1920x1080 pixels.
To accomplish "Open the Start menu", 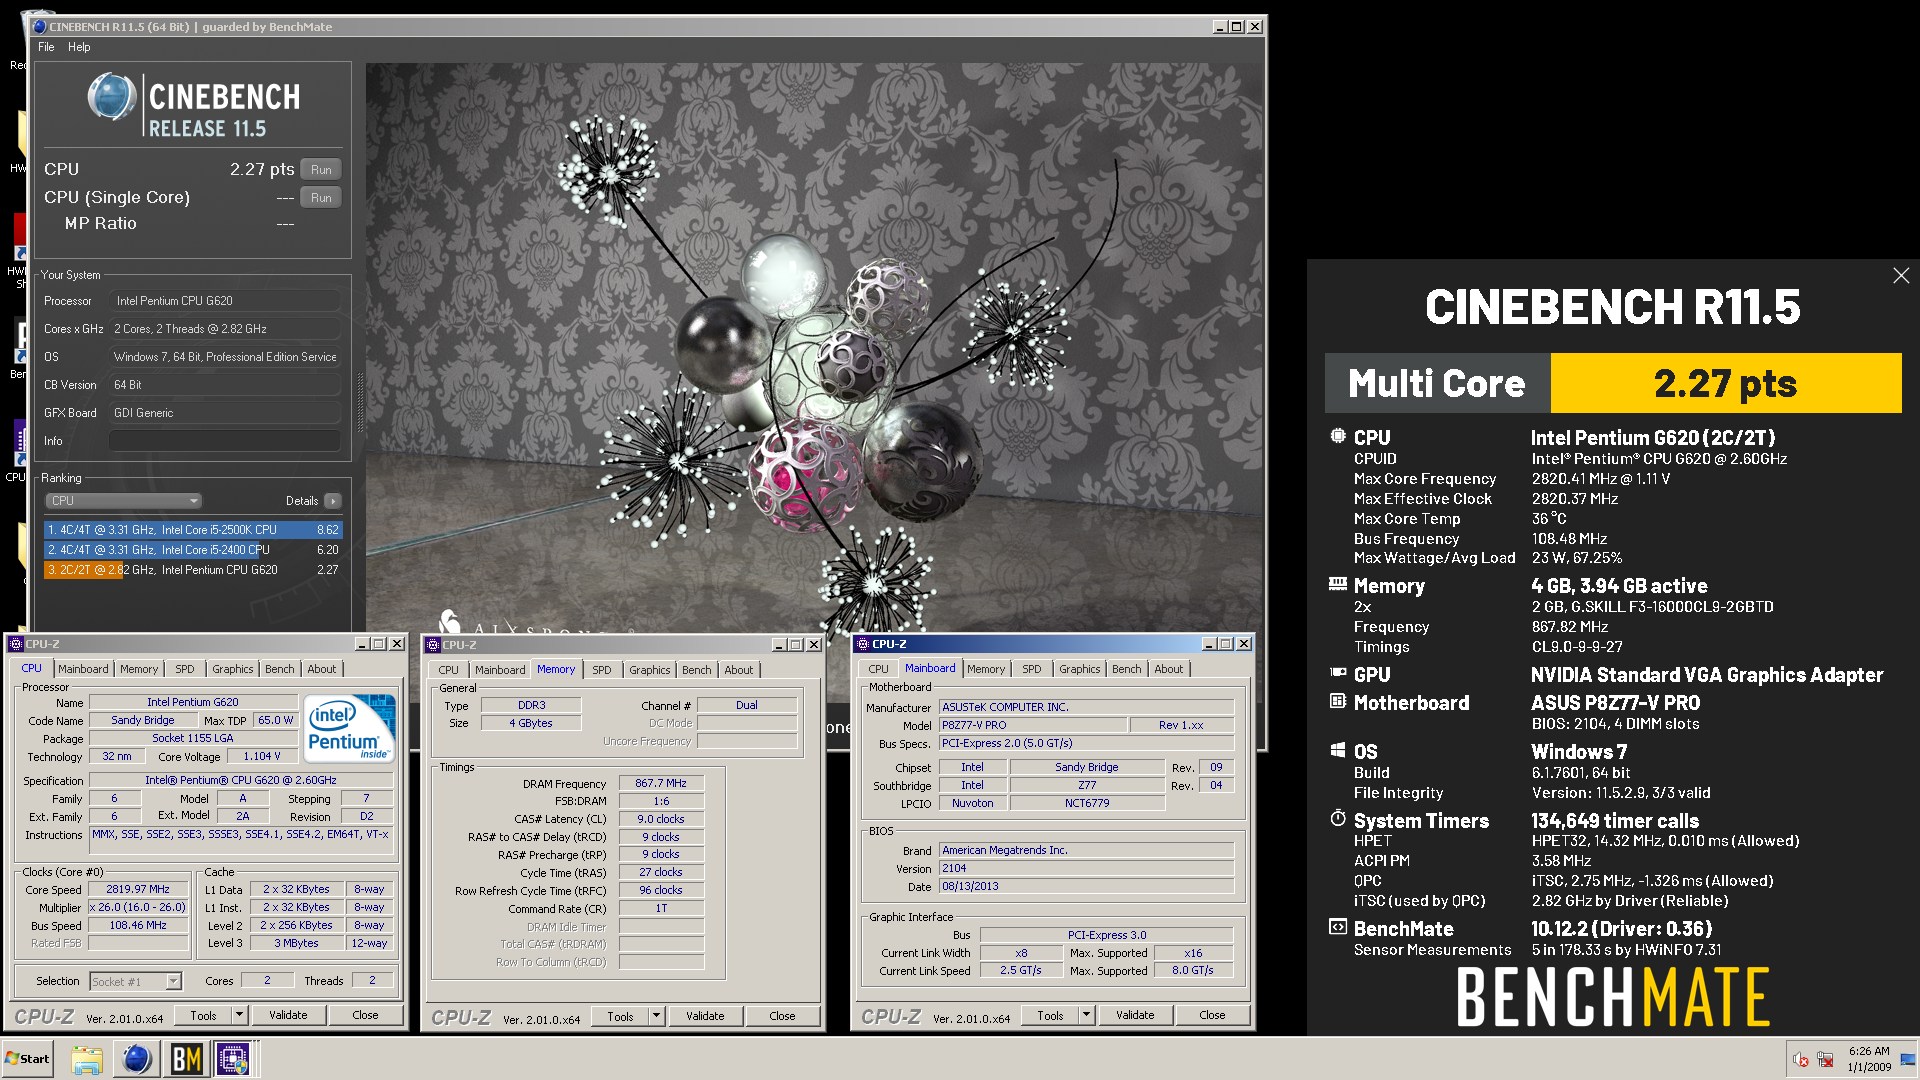I will click(28, 1059).
